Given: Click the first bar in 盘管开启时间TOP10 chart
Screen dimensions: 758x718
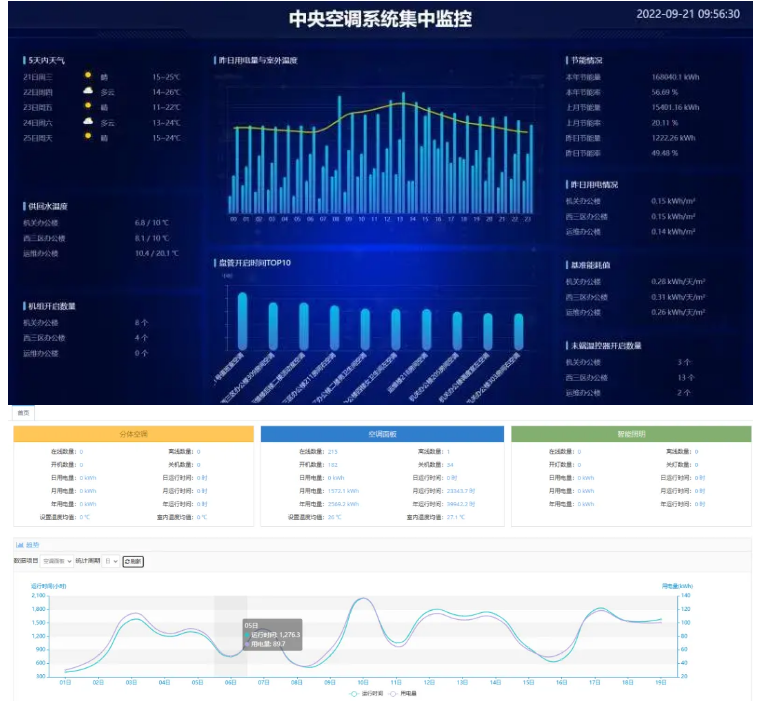Looking at the screenshot, I should (242, 320).
